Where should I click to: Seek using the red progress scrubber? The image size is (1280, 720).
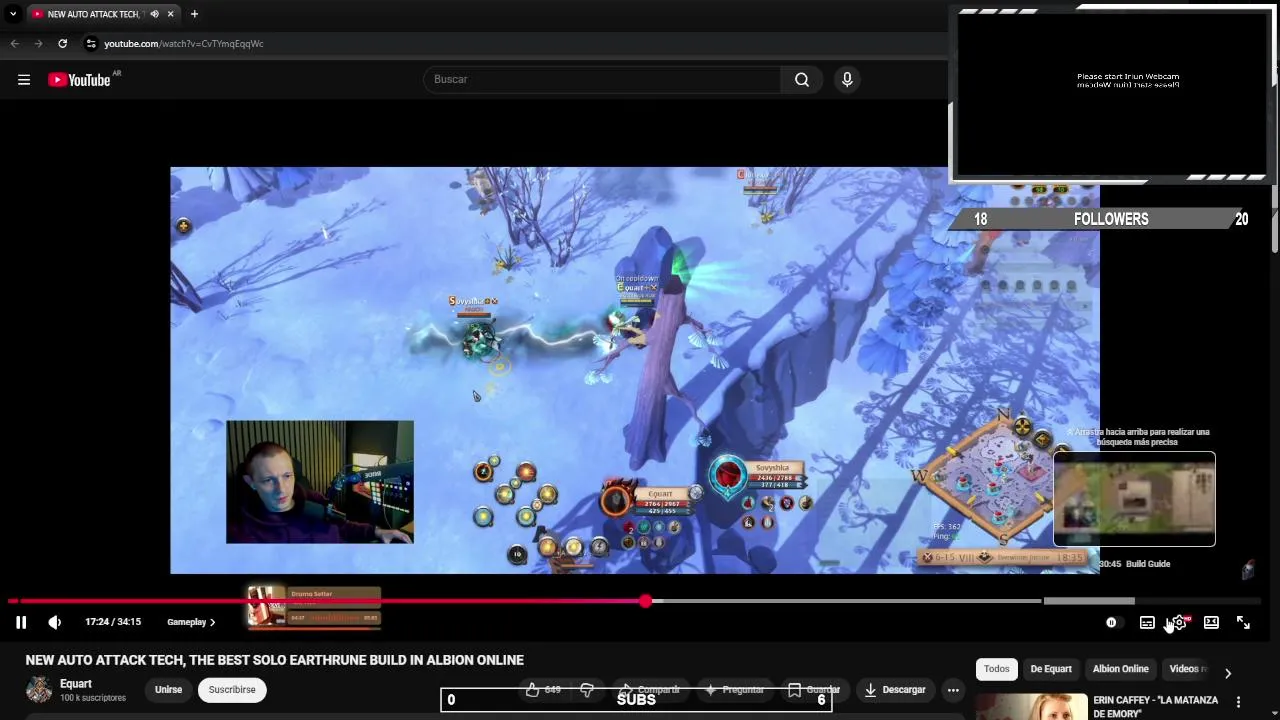[646, 601]
